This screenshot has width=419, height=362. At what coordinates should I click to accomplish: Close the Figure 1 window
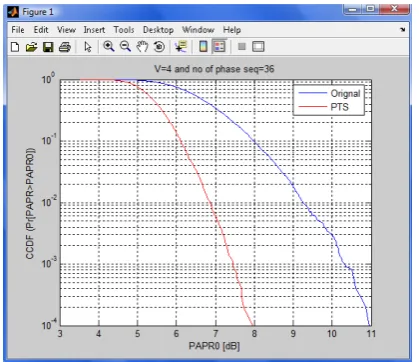[394, 9]
